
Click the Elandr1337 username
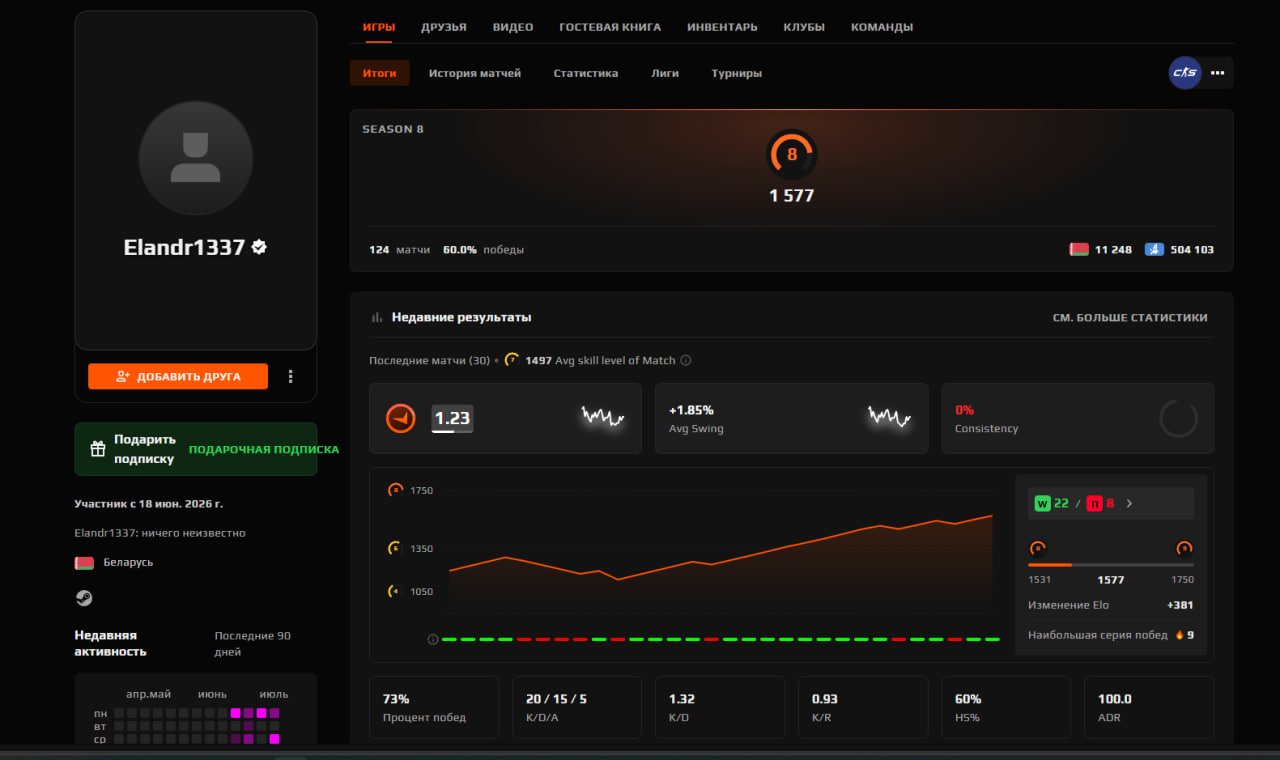(184, 247)
